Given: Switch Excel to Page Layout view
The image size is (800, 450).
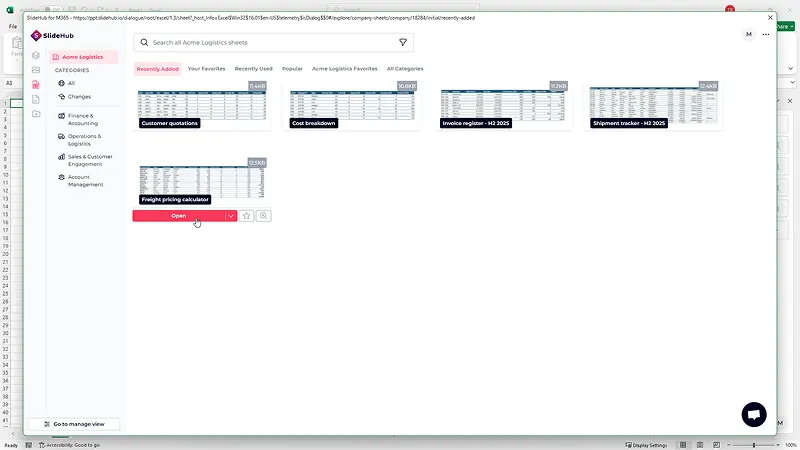Looking at the screenshot, I should 700,445.
